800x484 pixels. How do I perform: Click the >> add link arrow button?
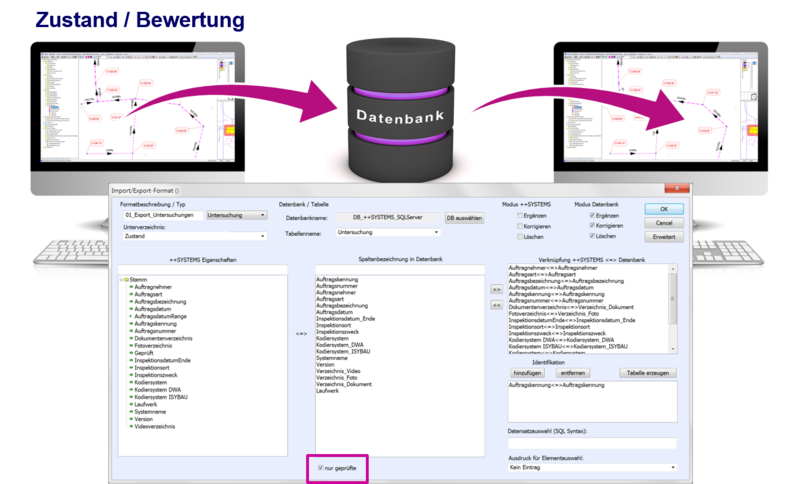[497, 290]
